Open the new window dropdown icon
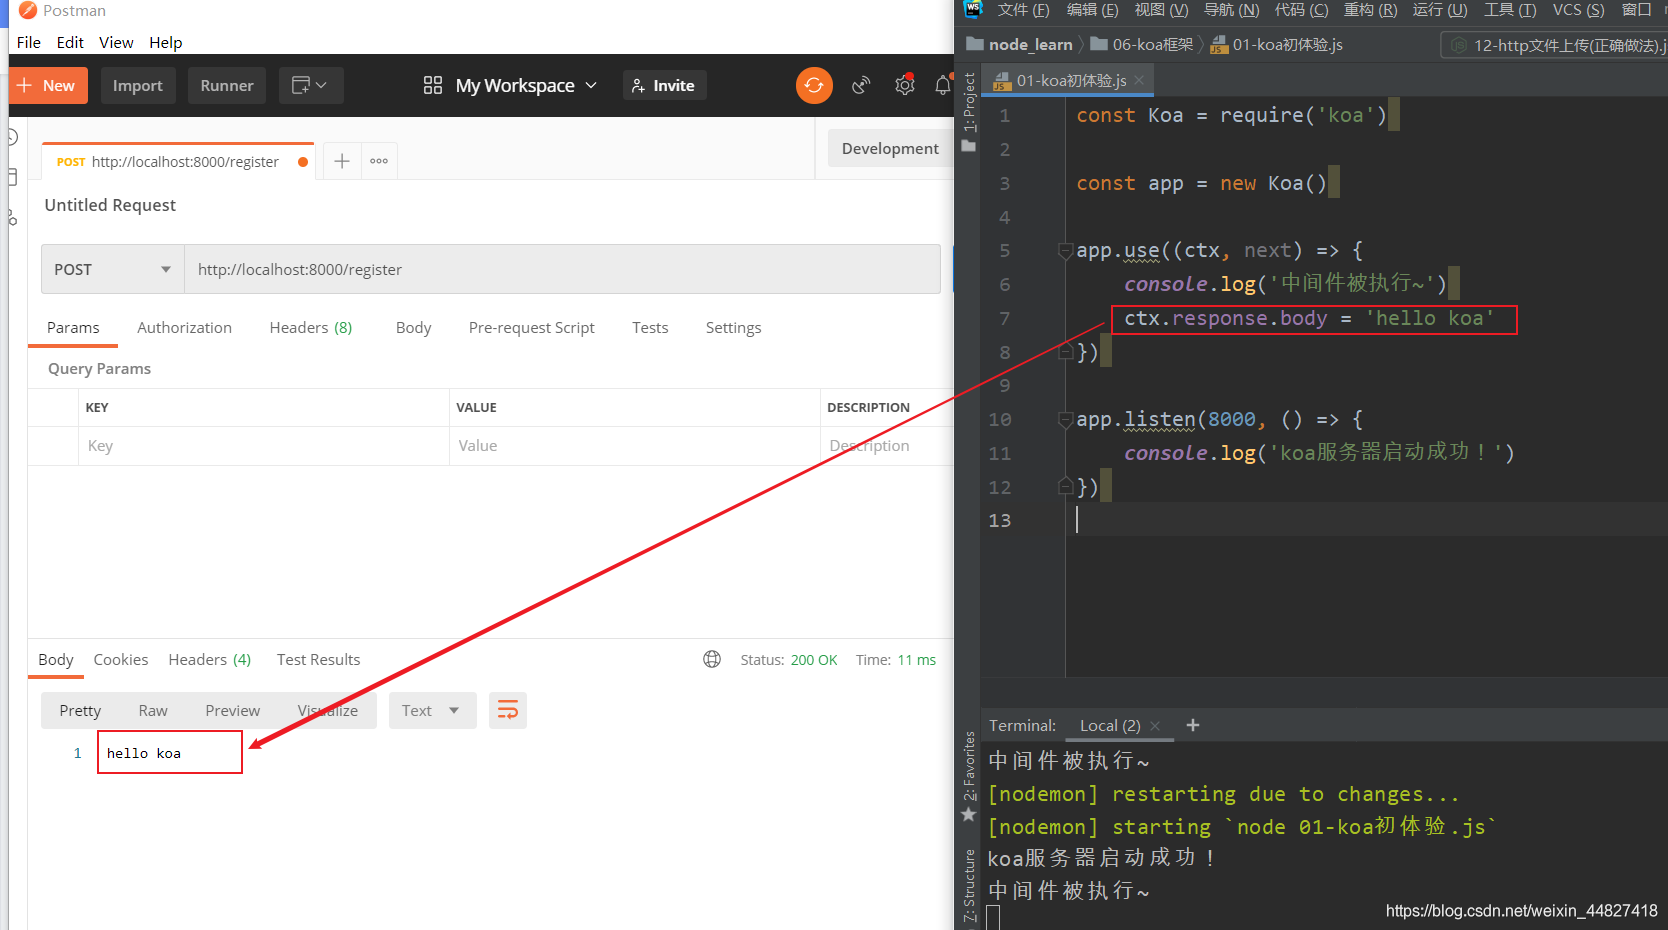The width and height of the screenshot is (1668, 930). 311,86
